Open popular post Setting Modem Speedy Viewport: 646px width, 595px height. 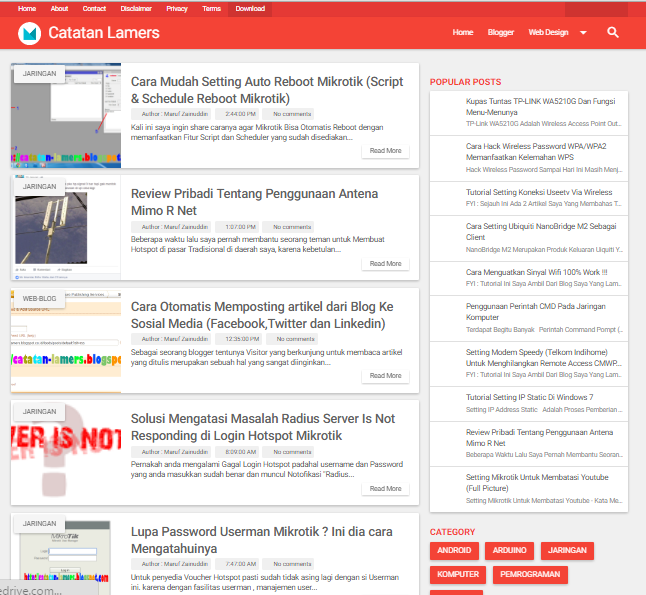[x=543, y=358]
